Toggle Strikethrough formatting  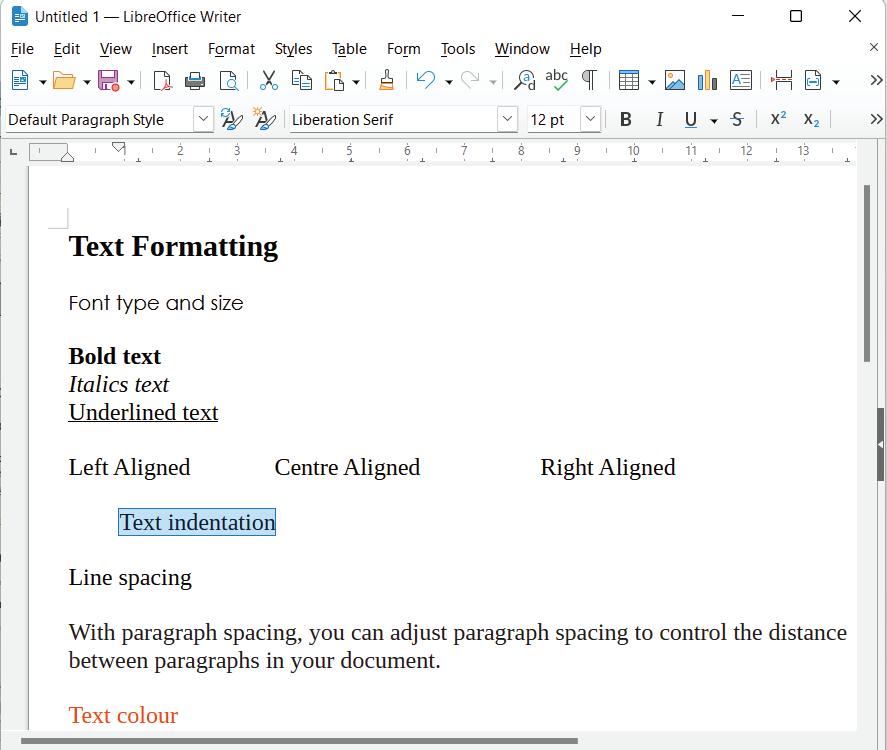737,119
